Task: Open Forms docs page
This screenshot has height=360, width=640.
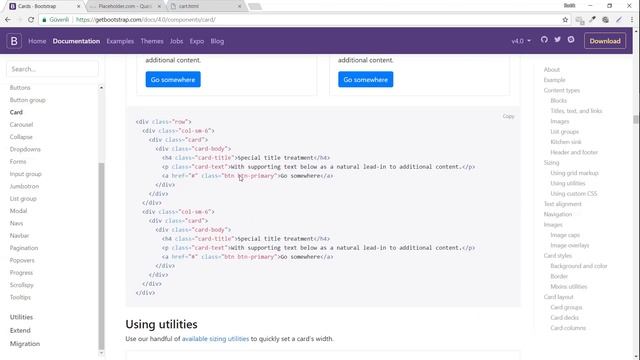Action: click(18, 162)
